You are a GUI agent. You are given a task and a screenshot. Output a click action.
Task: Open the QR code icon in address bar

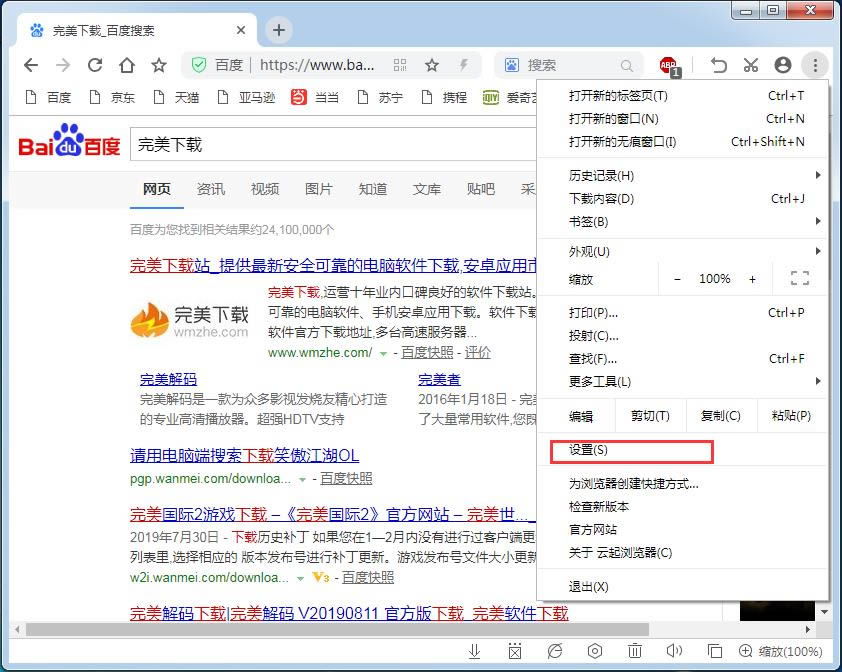[x=400, y=65]
